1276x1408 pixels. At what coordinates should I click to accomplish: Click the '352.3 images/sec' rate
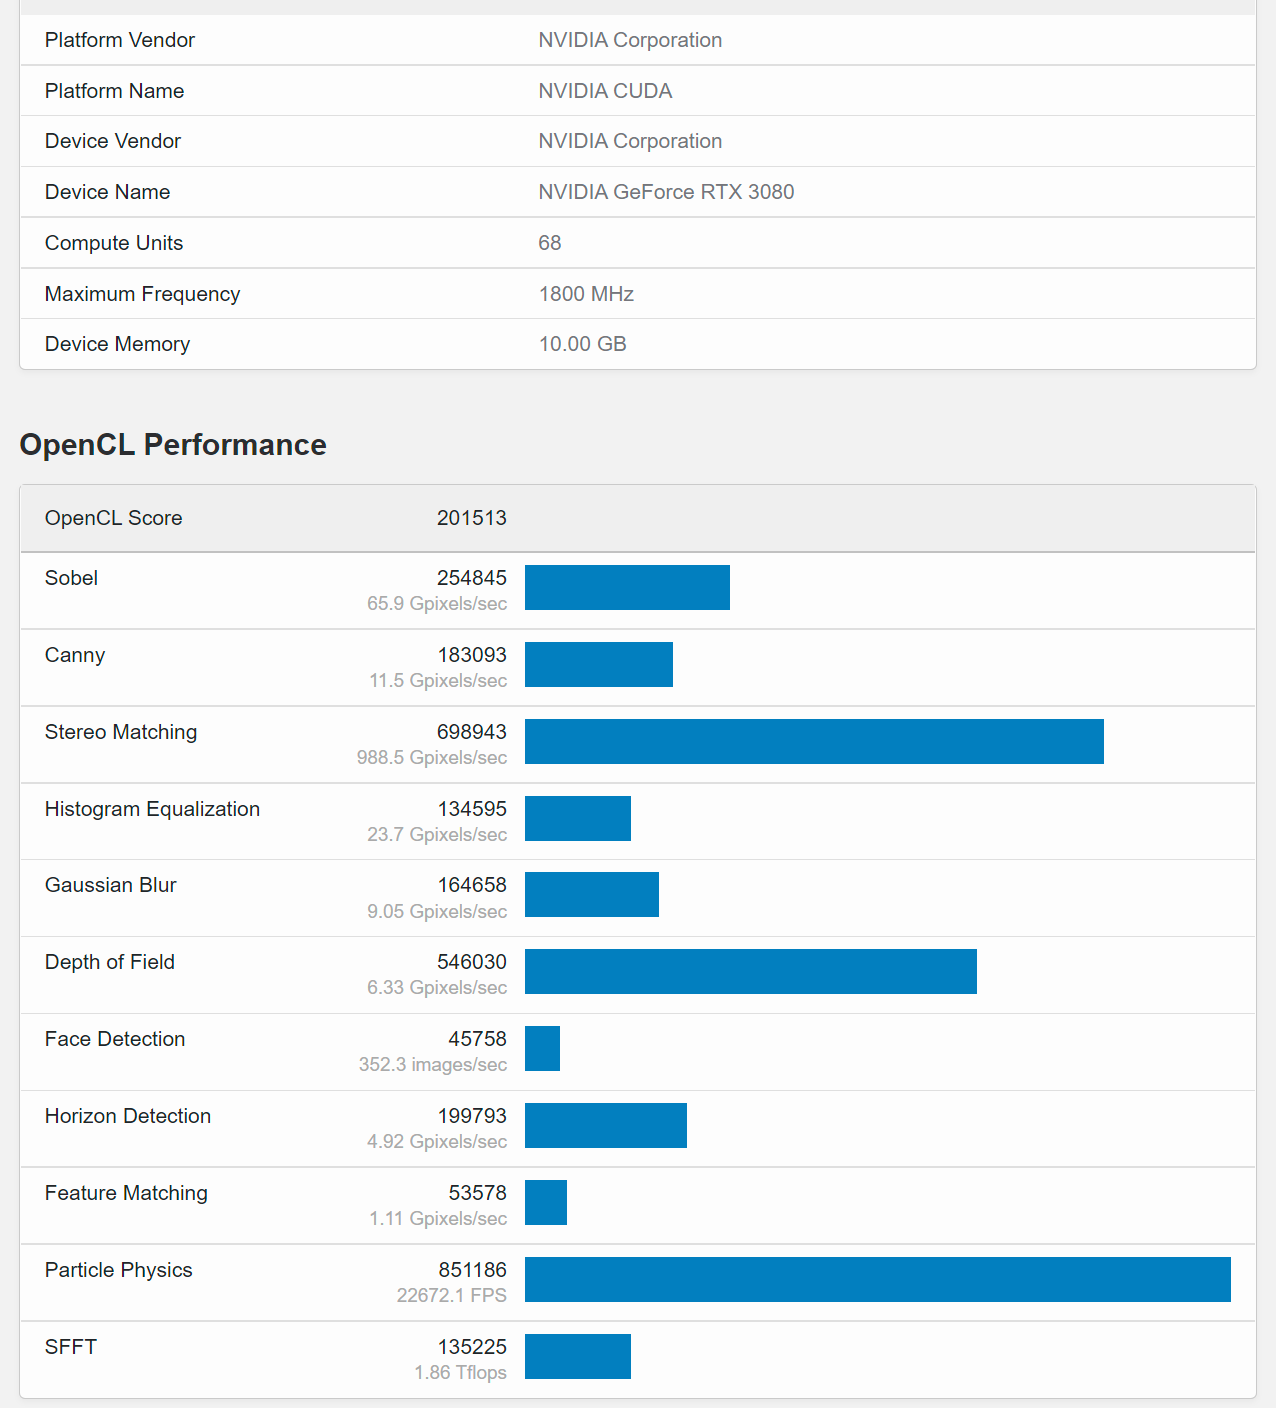[433, 1065]
